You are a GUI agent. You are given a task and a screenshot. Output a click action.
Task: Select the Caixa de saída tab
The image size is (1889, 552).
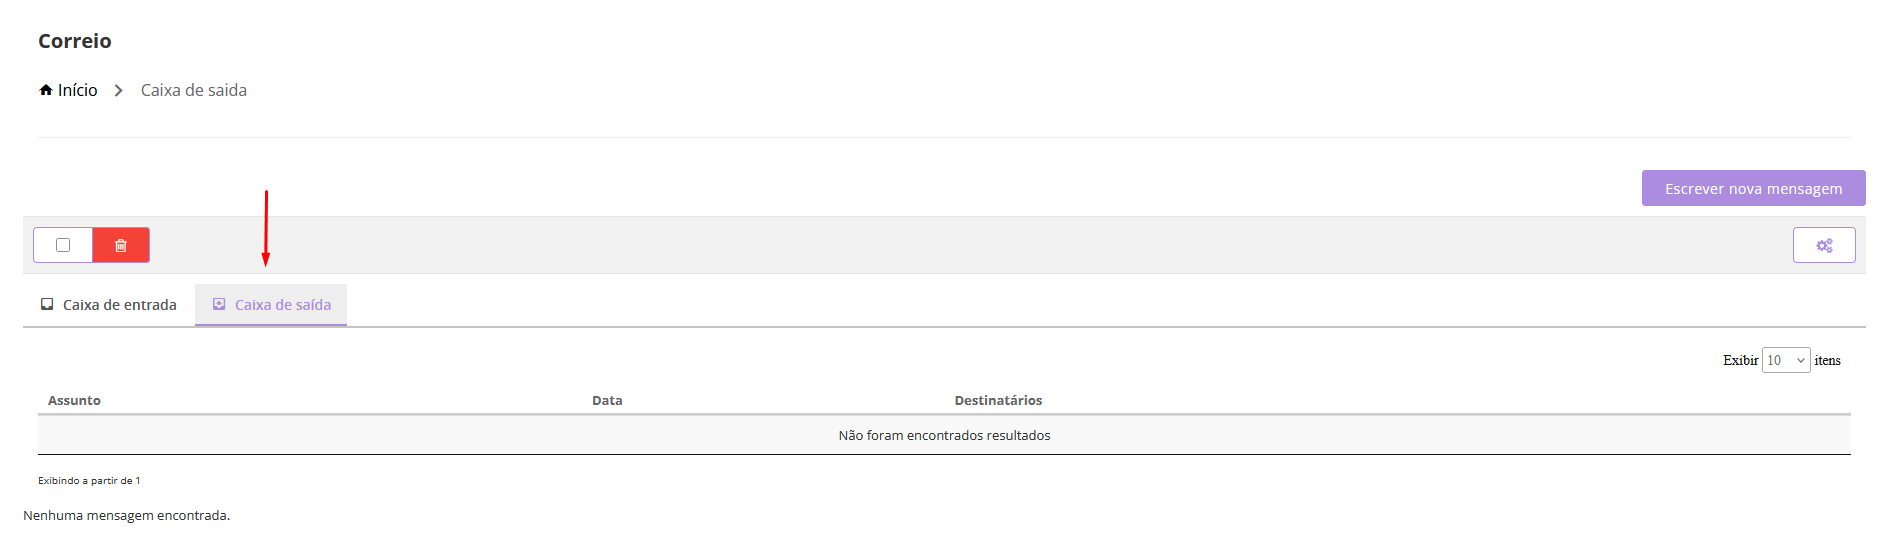tap(271, 305)
